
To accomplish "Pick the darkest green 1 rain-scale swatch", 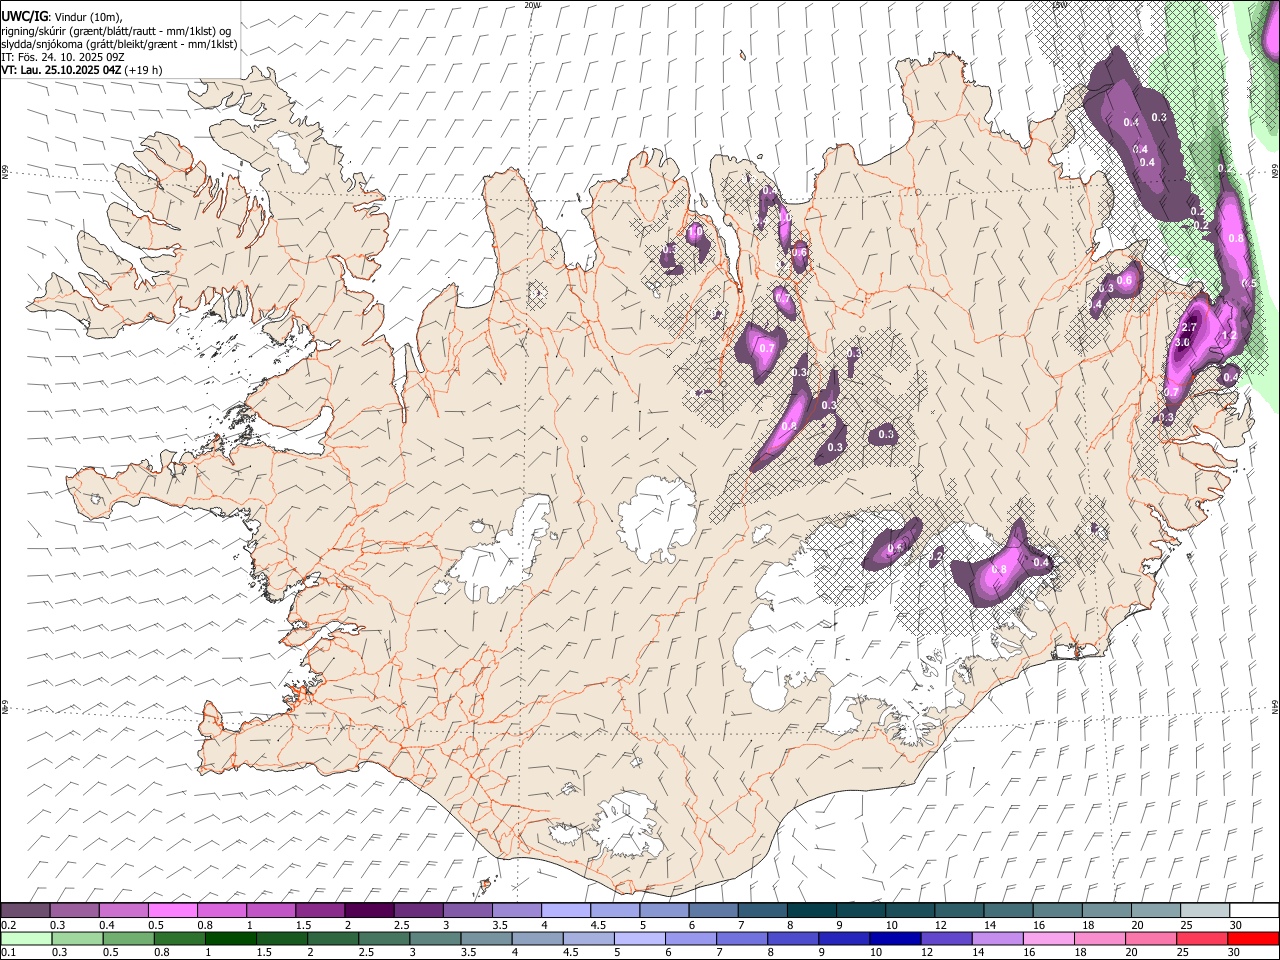I will pos(230,938).
